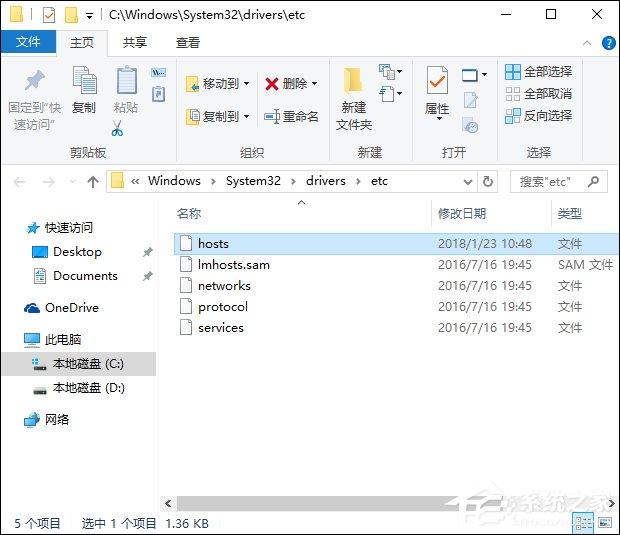The width and height of the screenshot is (620, 535).
Task: Open the Delete options dropdown arrow
Action: click(x=314, y=83)
